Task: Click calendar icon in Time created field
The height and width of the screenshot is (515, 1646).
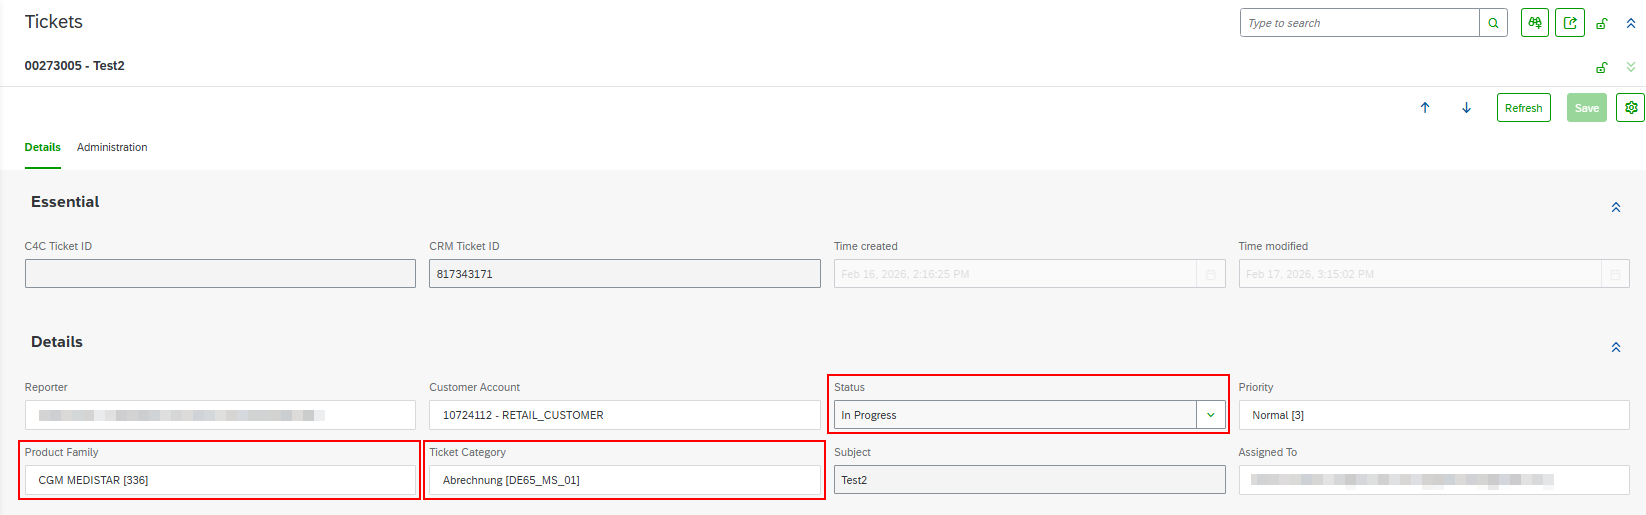Action: [x=1210, y=274]
